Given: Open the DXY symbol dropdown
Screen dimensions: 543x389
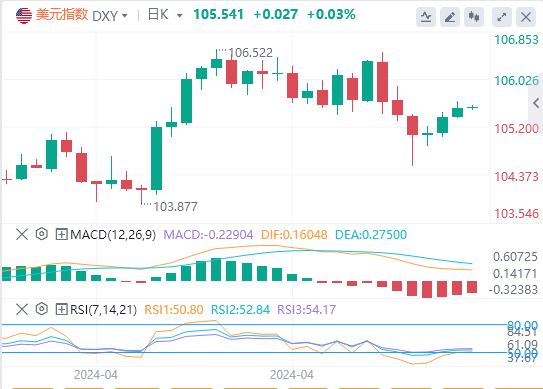Looking at the screenshot, I should click(x=110, y=16).
